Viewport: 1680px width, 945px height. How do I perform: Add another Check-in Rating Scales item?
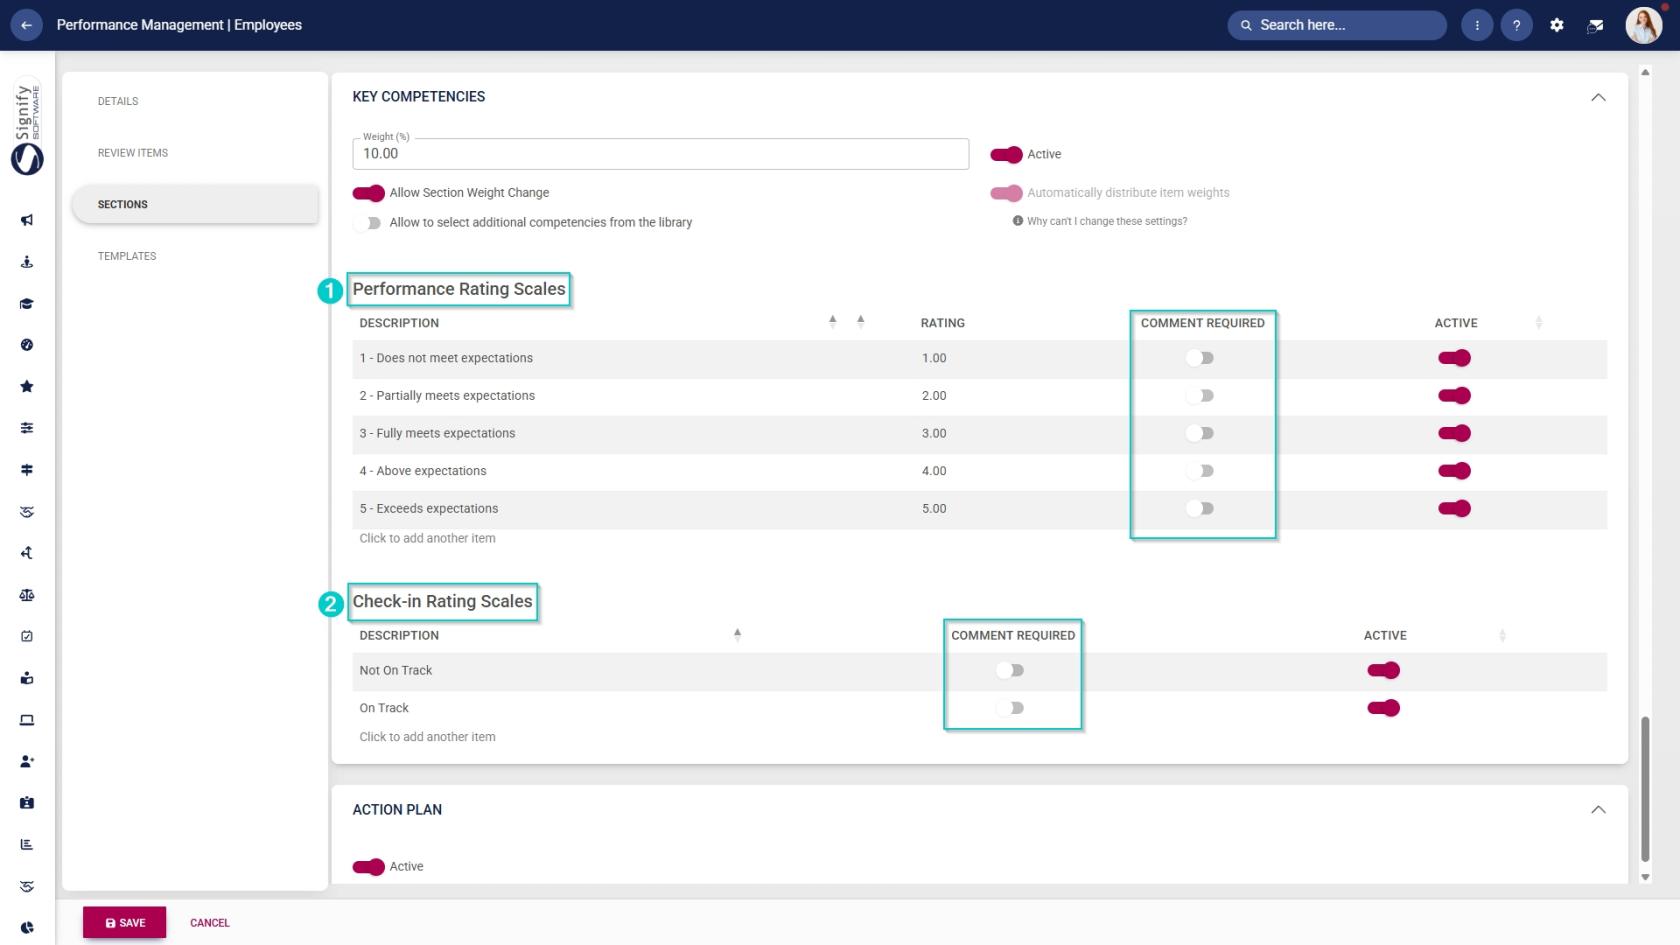427,737
